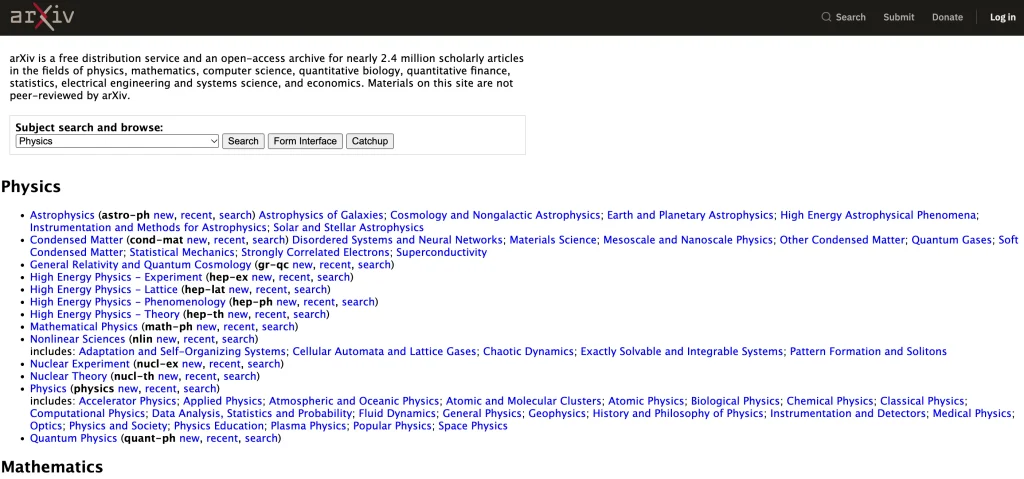This screenshot has width=1024, height=479.
Task: Open Quantum Gases link
Action: 952,240
